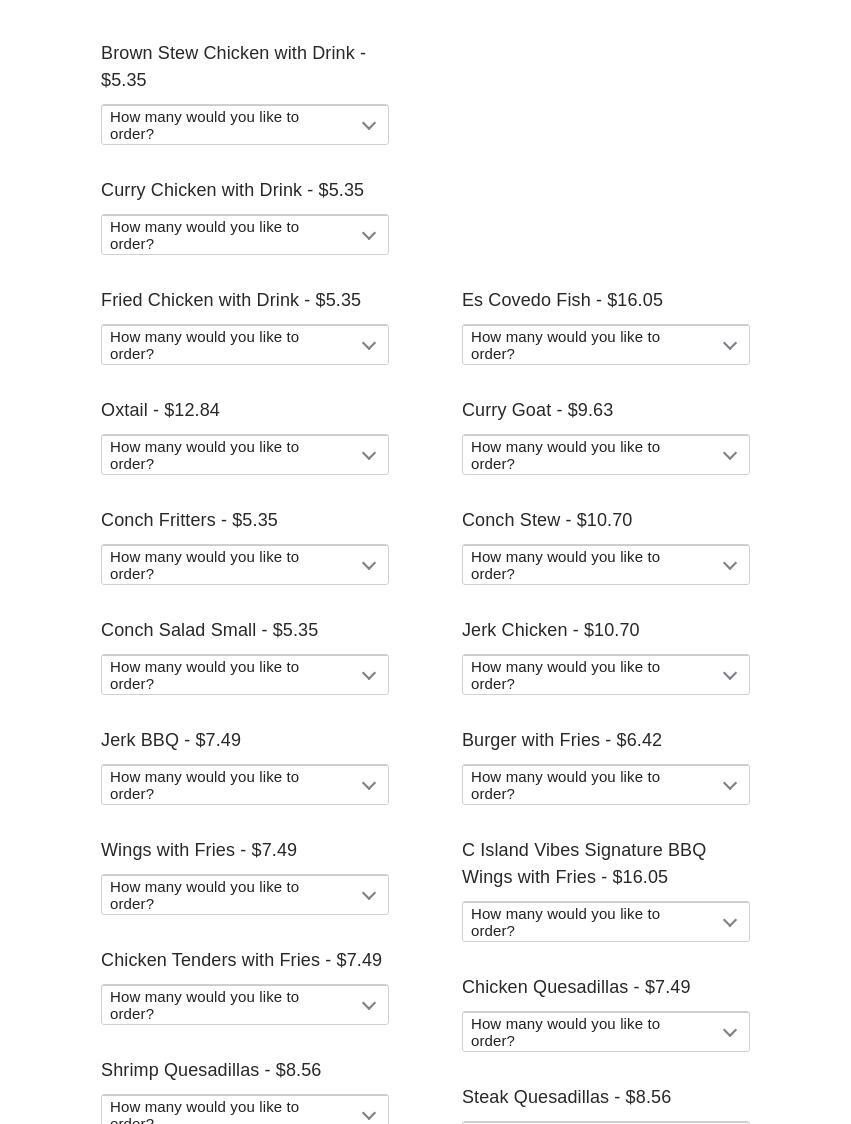Expand Curry Chicken with Drink quantity selector
This screenshot has height=1124, width=851.
(244, 235)
